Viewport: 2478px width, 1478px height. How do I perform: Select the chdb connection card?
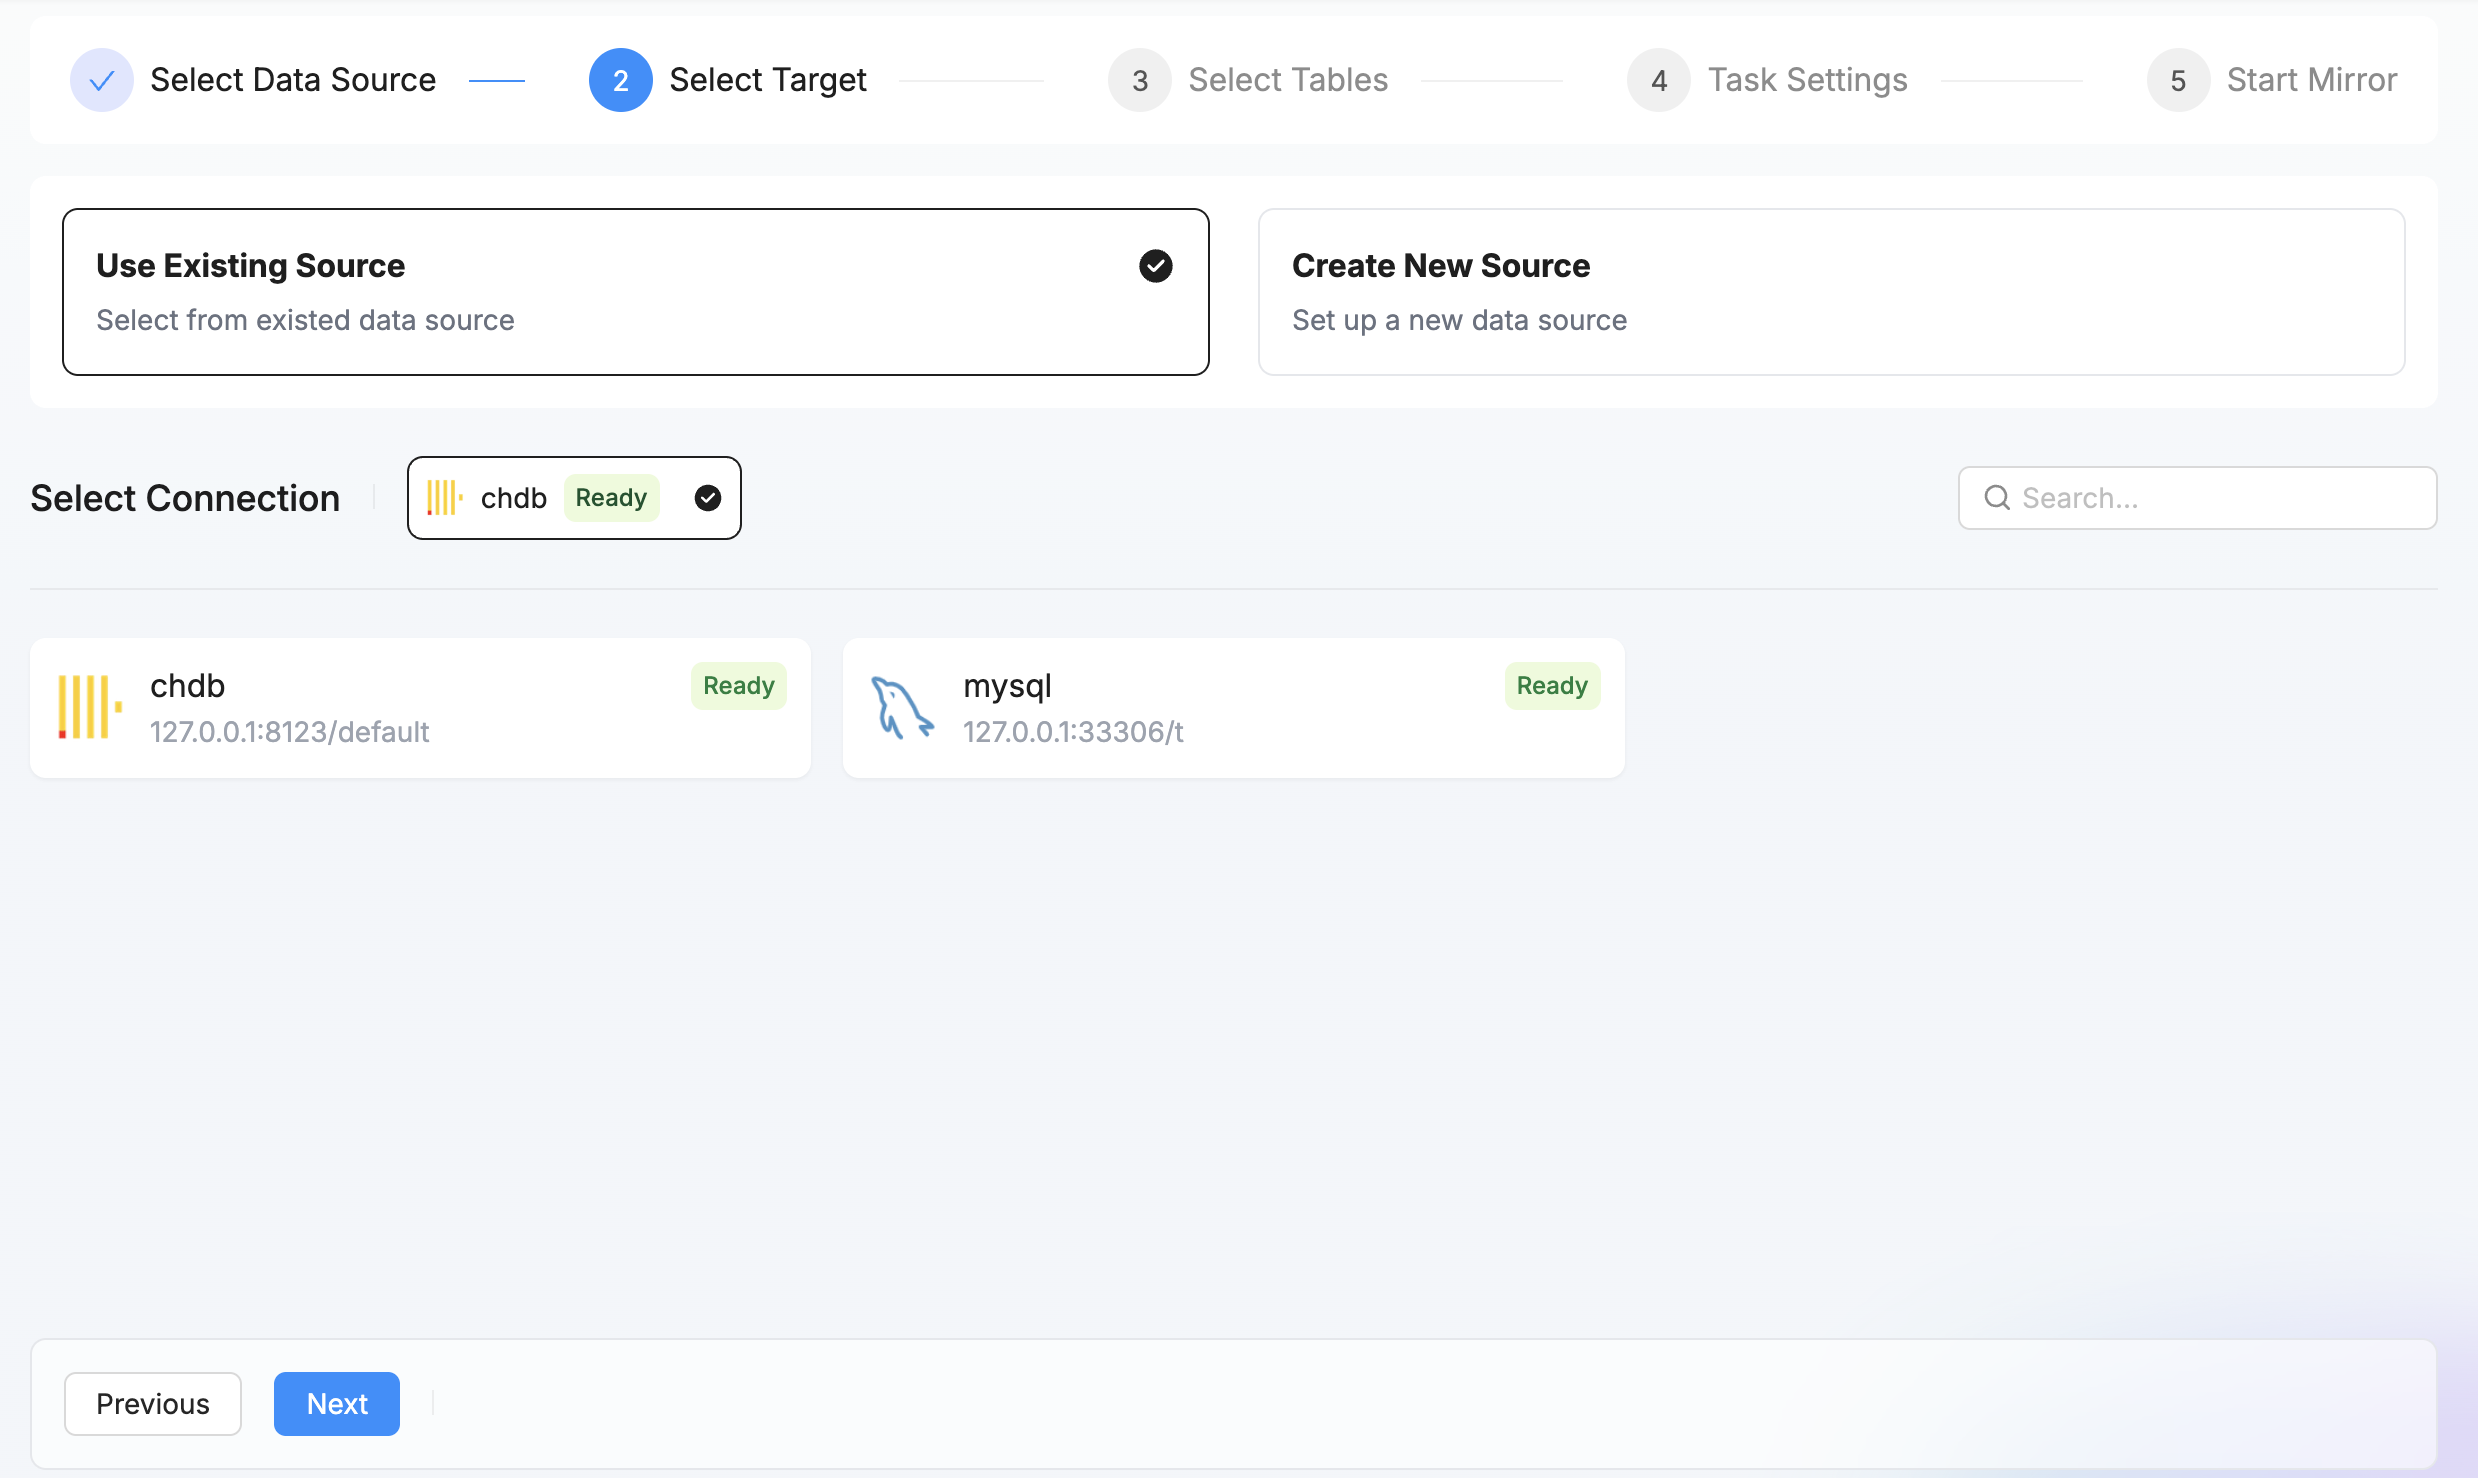pyautogui.click(x=421, y=708)
